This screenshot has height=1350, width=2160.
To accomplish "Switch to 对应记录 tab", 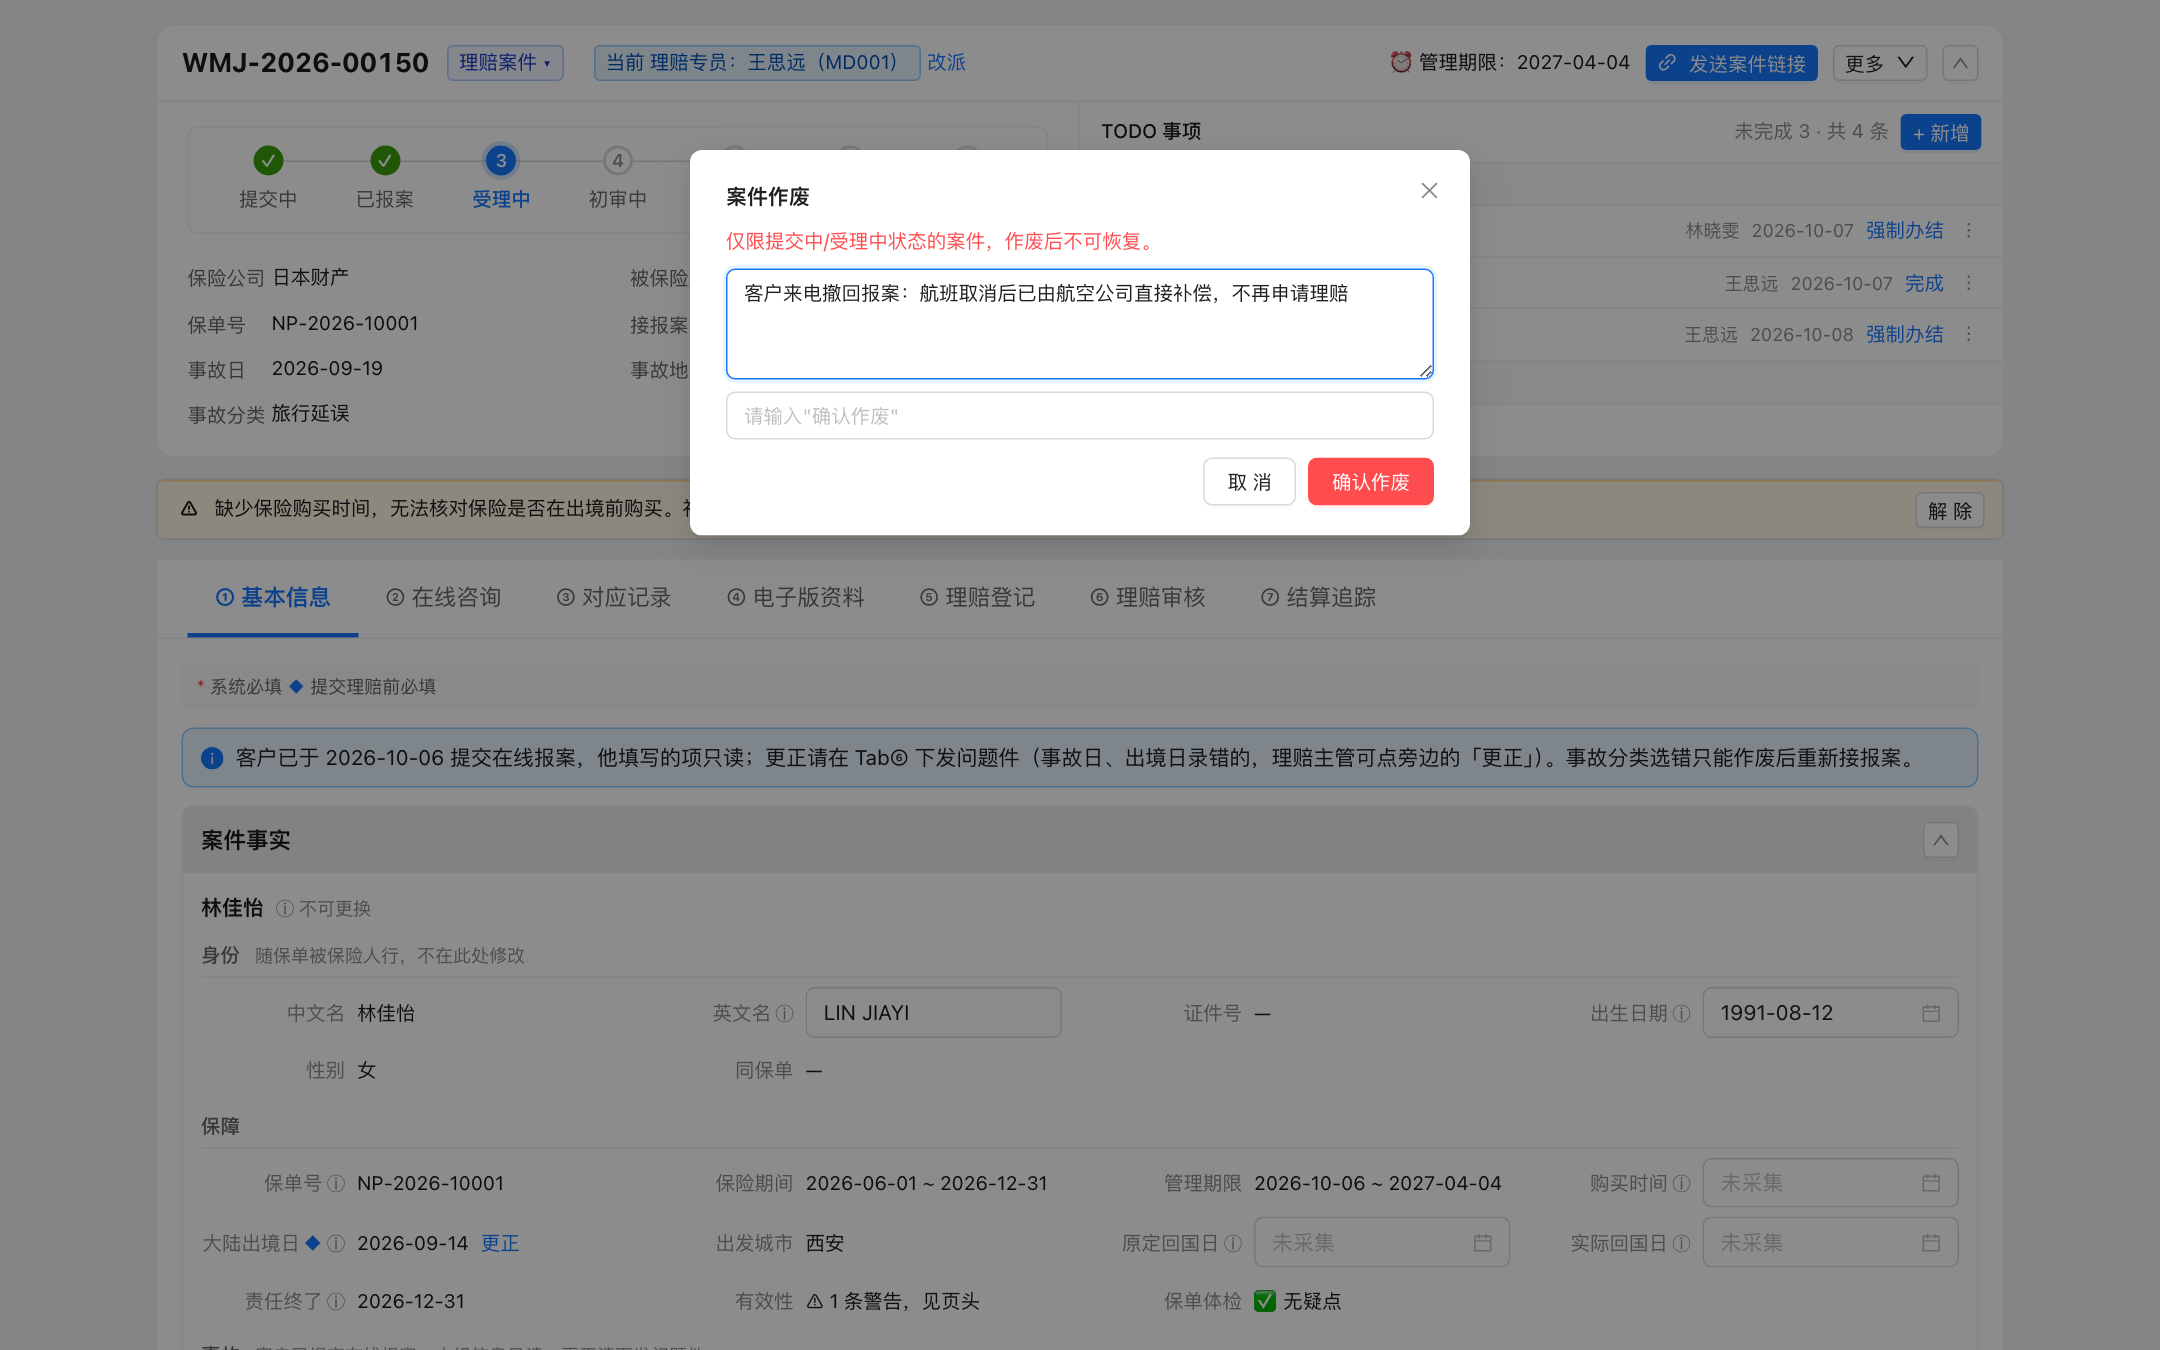I will (614, 598).
